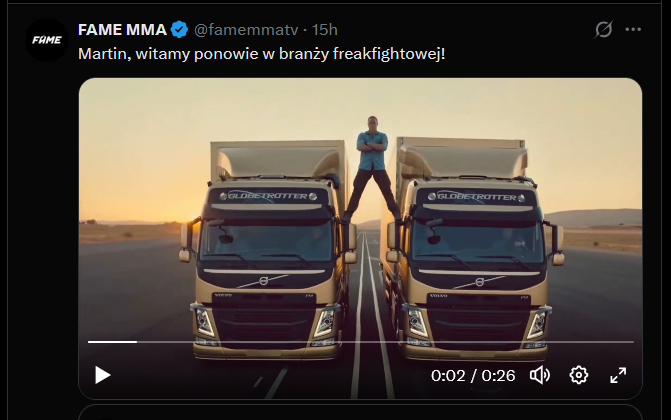Open video settings gear
This screenshot has width=671, height=420.
(x=578, y=375)
